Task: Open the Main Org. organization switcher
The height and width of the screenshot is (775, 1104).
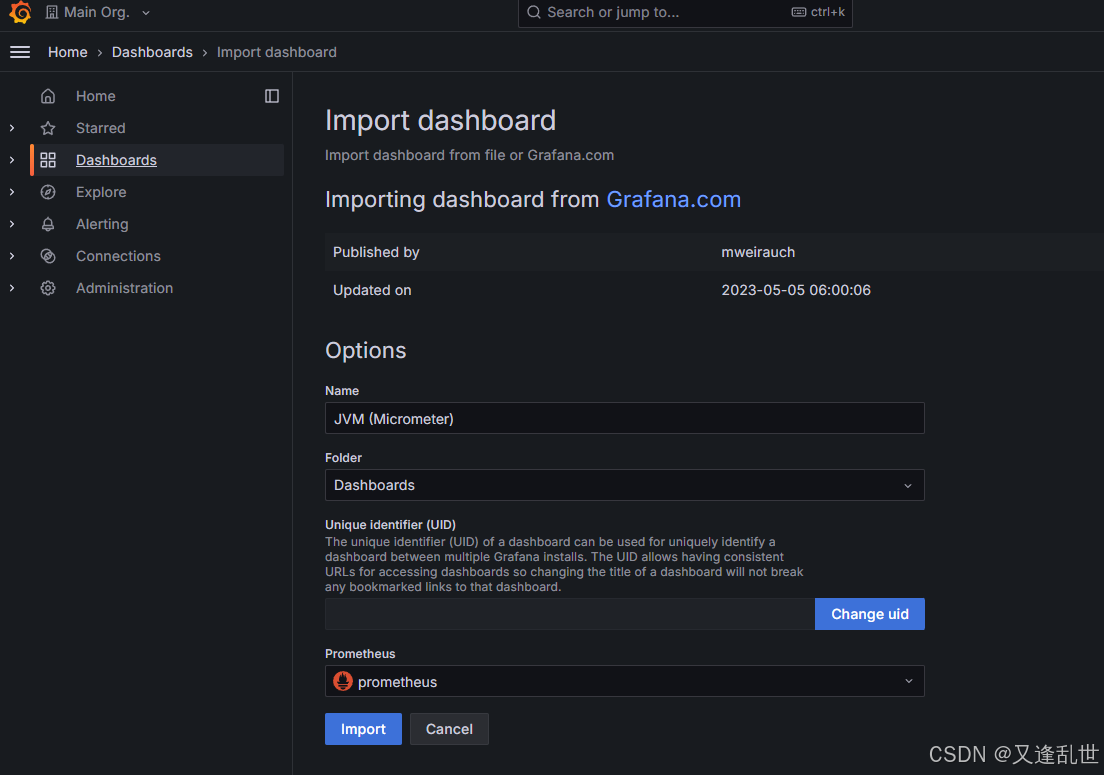Action: coord(97,12)
